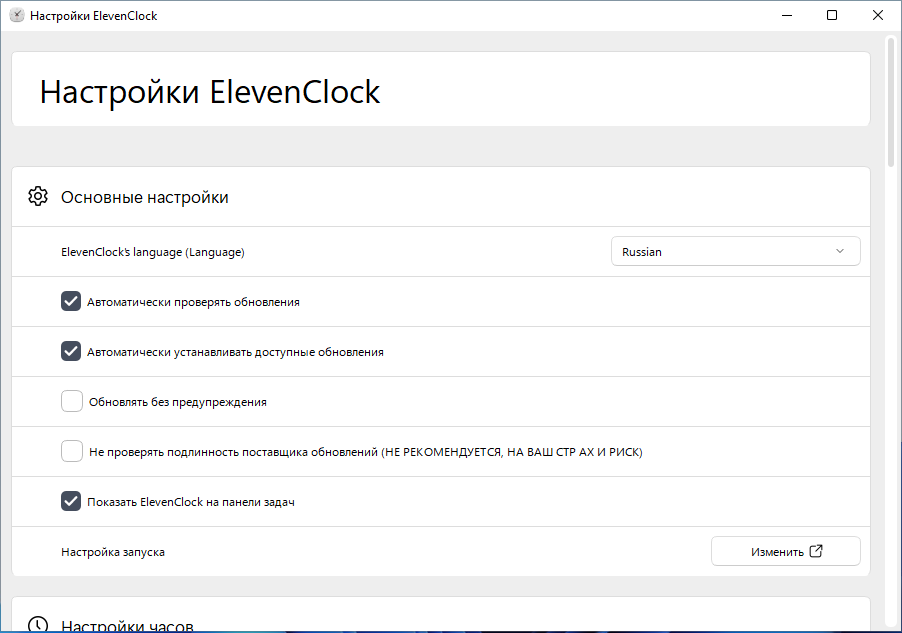The image size is (902, 633).
Task: Close the Настройки ElevenClock window
Action: 878,16
